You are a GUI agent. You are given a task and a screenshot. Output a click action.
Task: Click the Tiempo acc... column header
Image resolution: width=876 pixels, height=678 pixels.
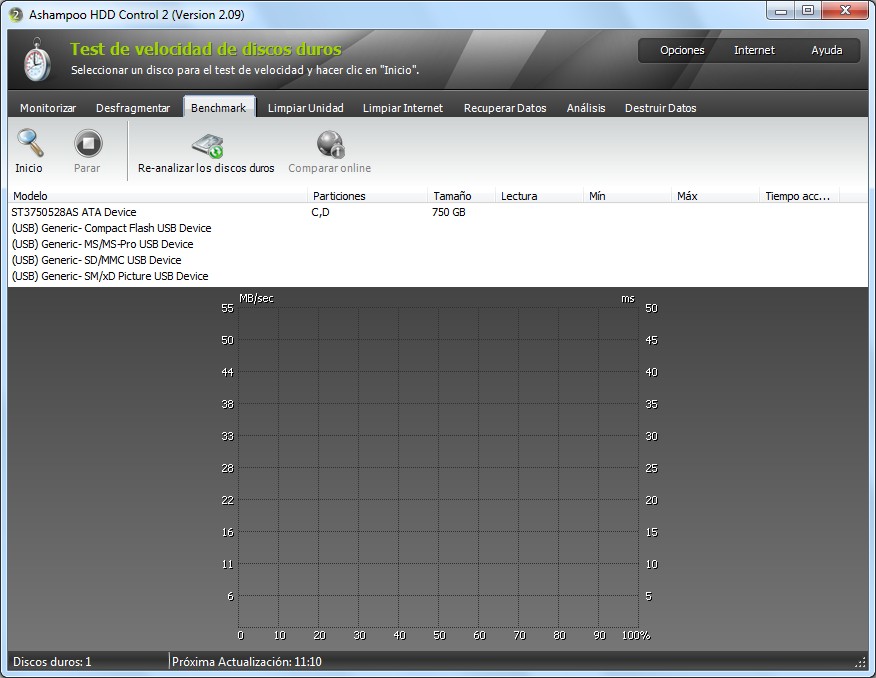(799, 196)
